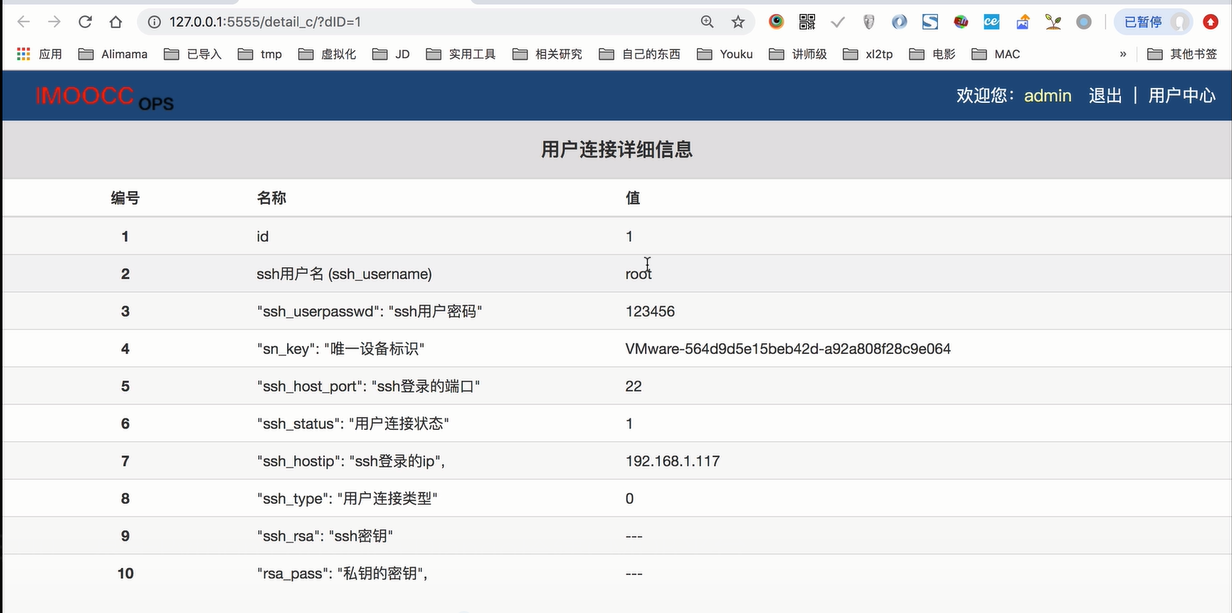
Task: Click the "rsa_pass" name cell
Action: (342, 573)
